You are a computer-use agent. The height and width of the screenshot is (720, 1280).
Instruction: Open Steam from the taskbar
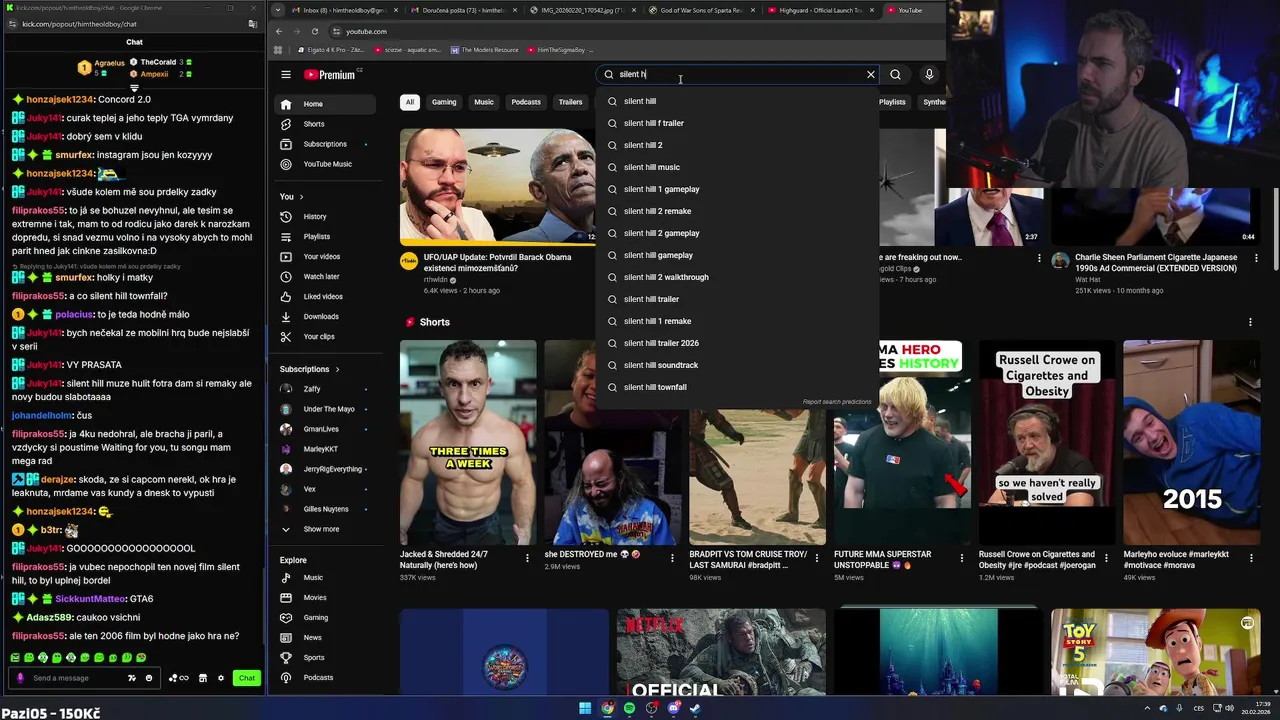[695, 708]
